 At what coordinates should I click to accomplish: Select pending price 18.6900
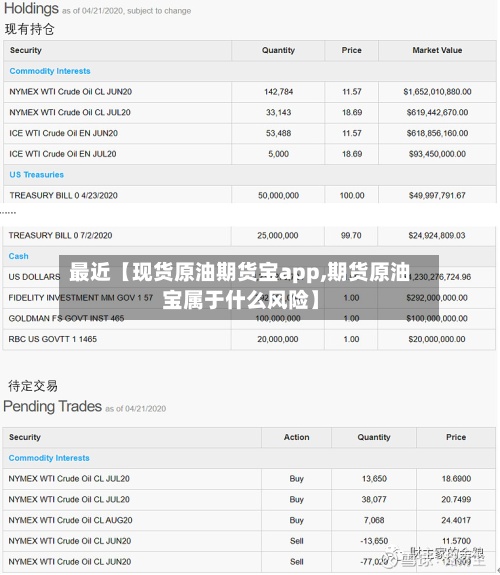tap(456, 479)
